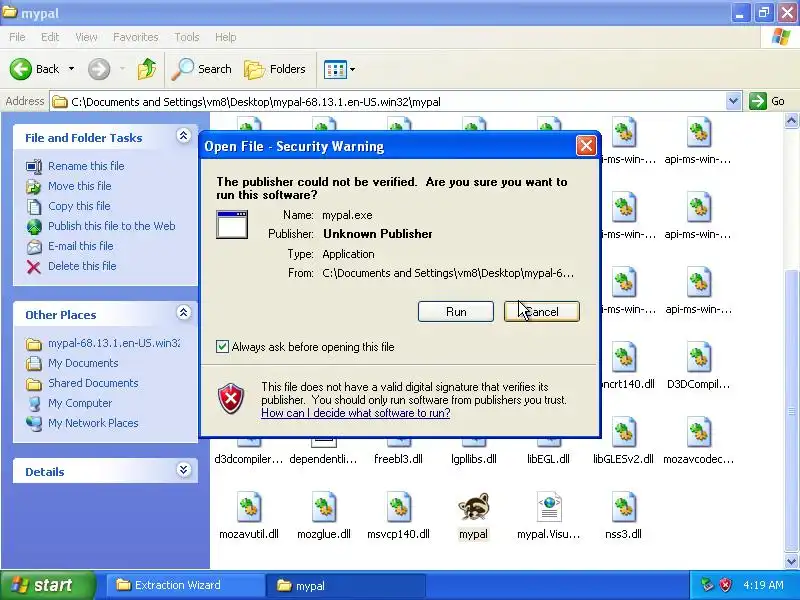Viewport: 800px width, 600px height.
Task: Select the dependentli... file name
Action: click(x=323, y=459)
